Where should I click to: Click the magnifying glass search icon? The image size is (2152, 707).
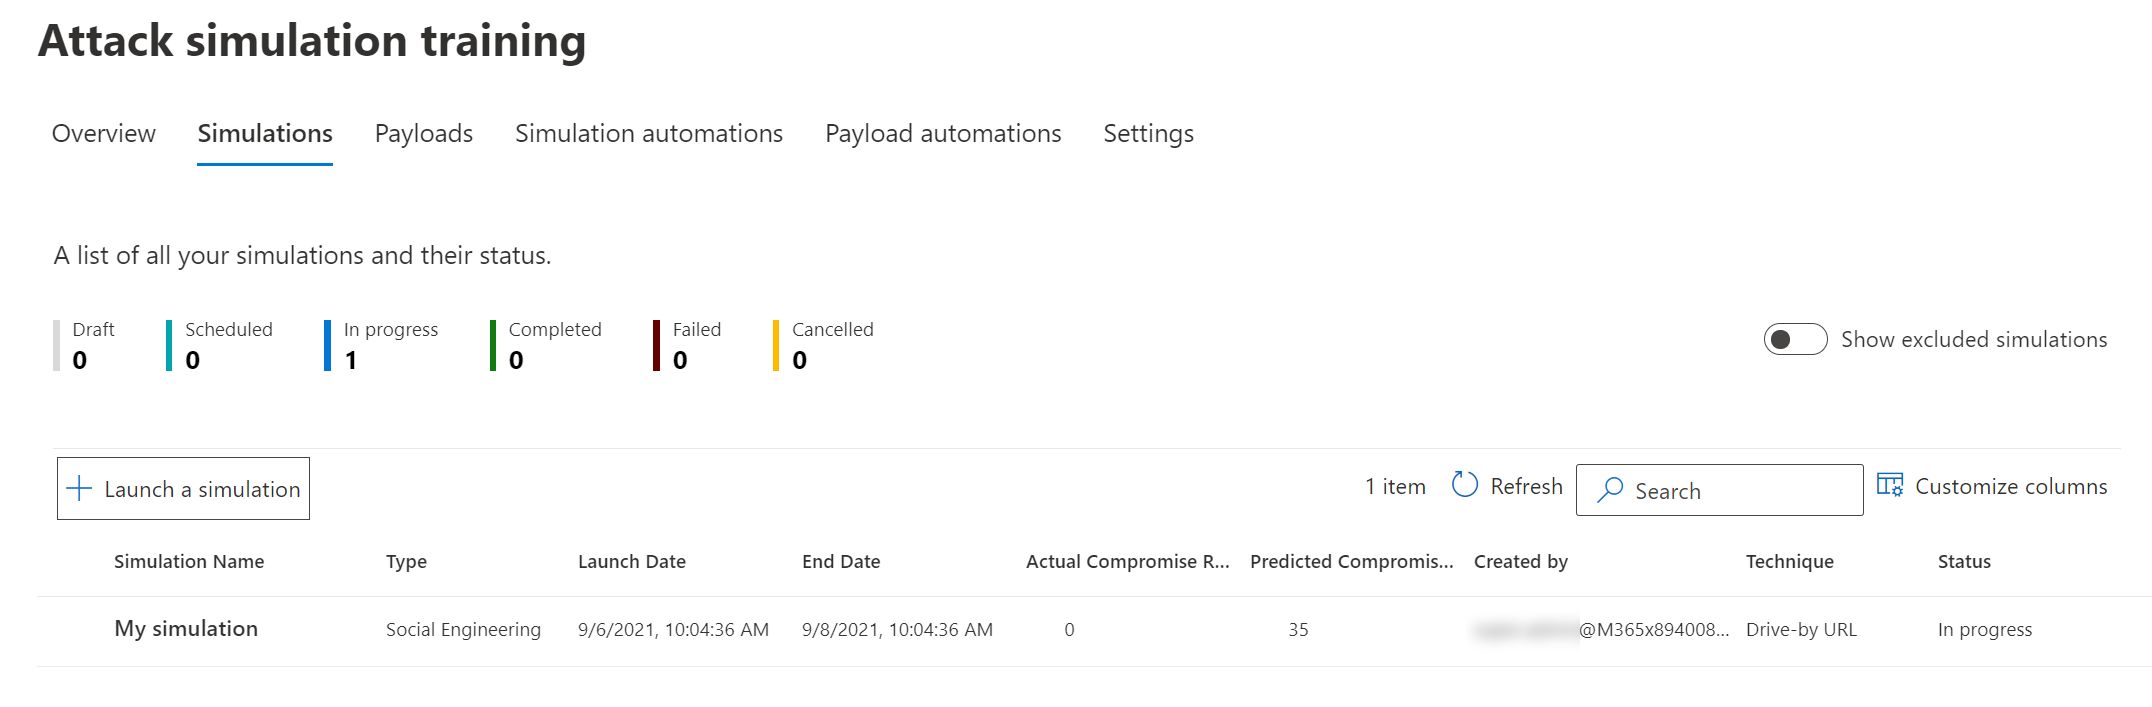point(1610,490)
